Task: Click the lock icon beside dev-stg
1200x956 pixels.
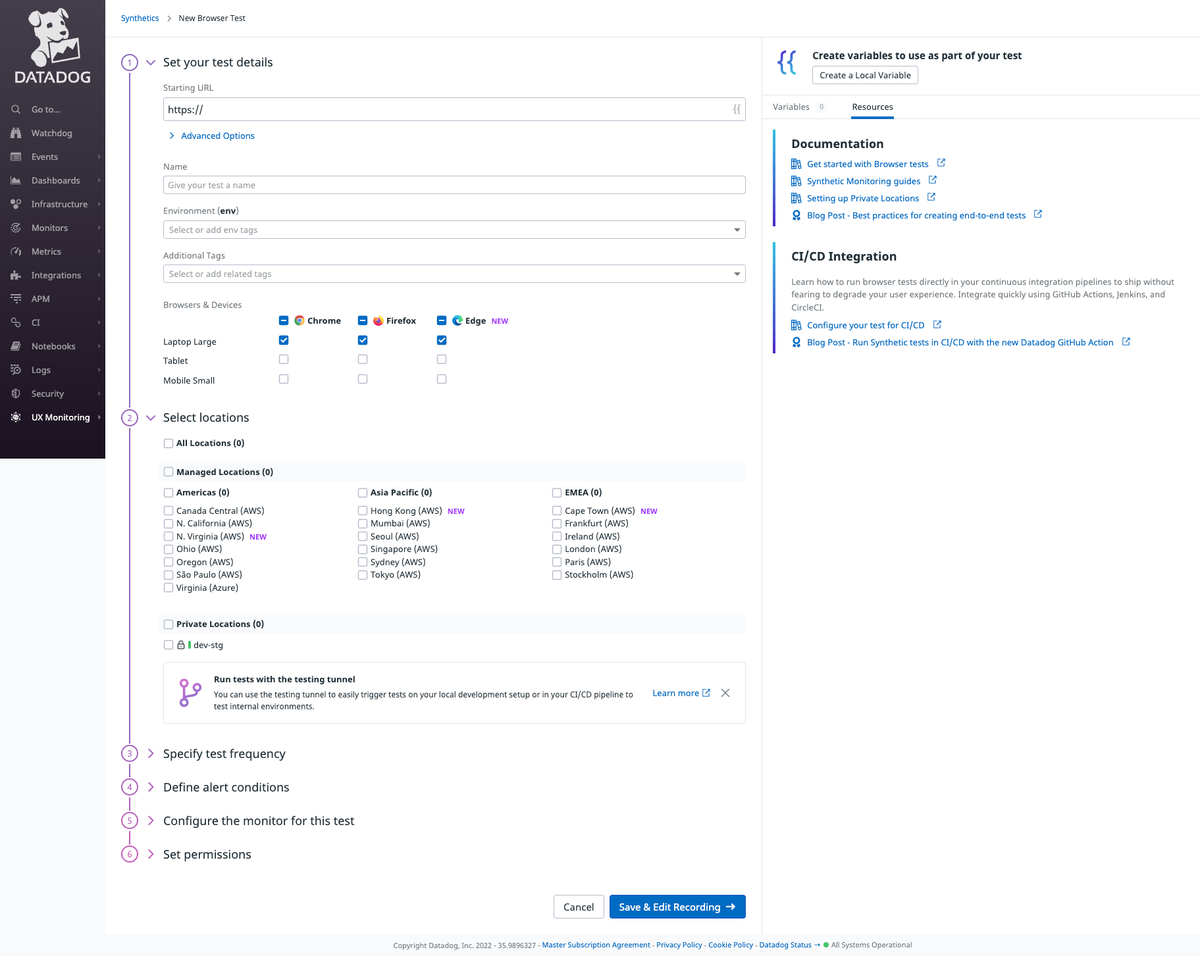Action: click(x=181, y=645)
